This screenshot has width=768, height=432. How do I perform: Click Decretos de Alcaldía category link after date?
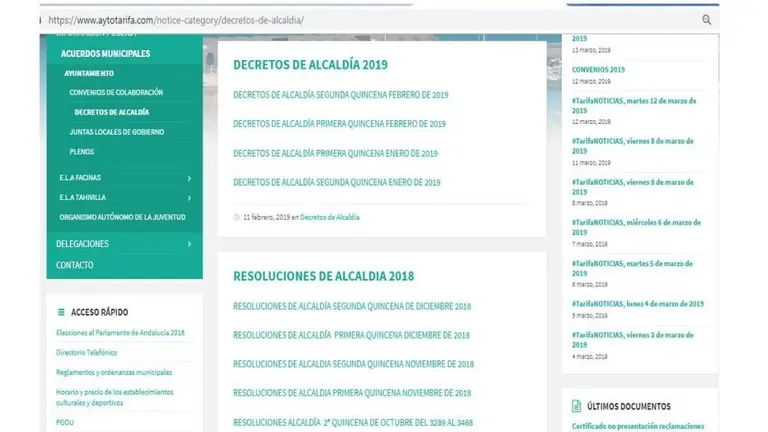click(330, 217)
